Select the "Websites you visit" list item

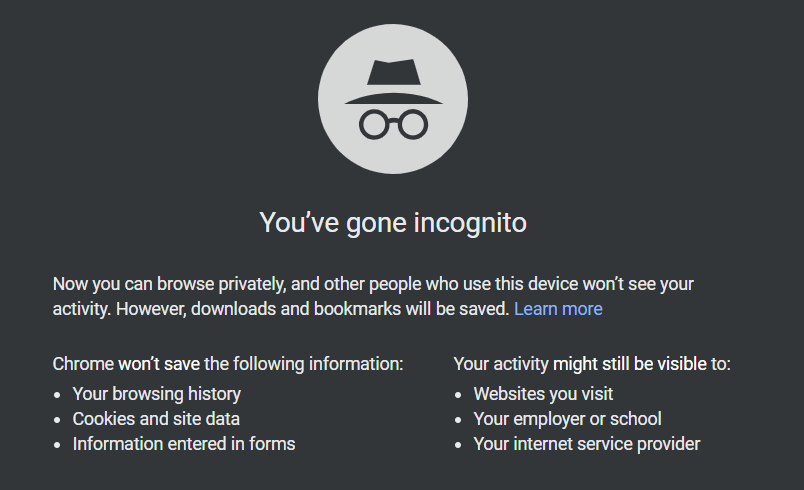coord(543,394)
